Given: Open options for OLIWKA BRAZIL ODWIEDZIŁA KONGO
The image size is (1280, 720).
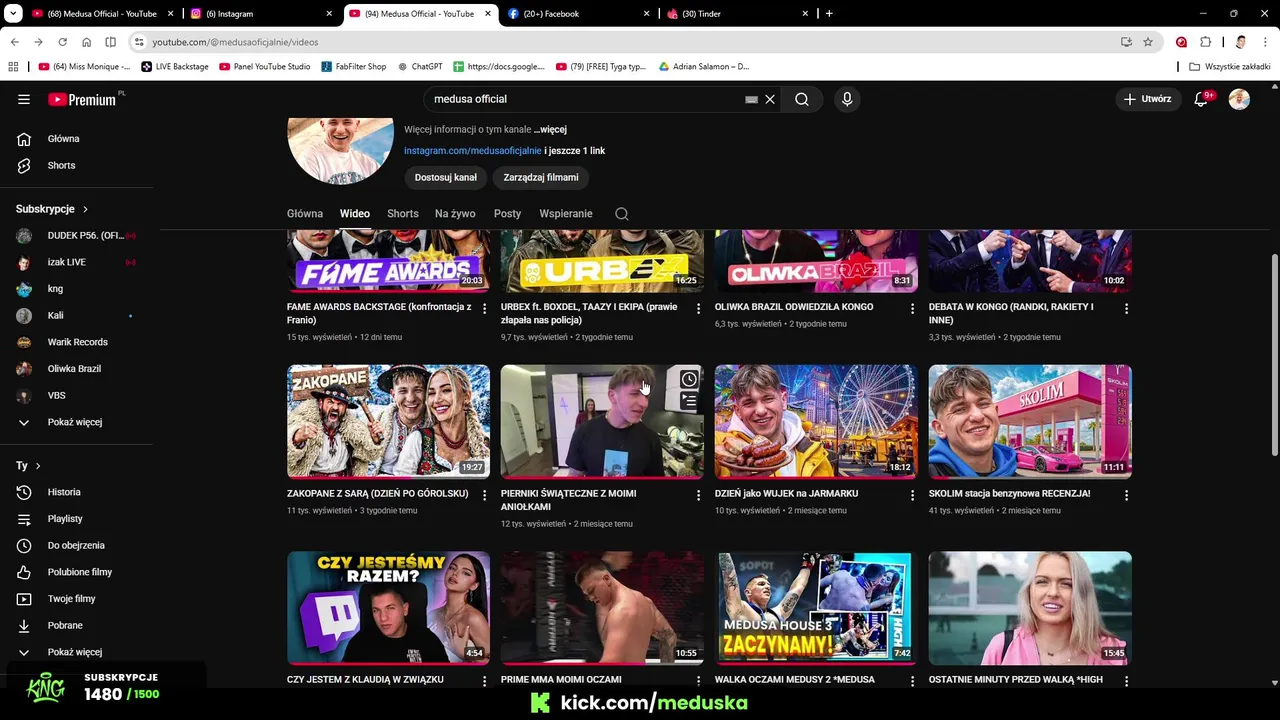Looking at the screenshot, I should tap(913, 309).
